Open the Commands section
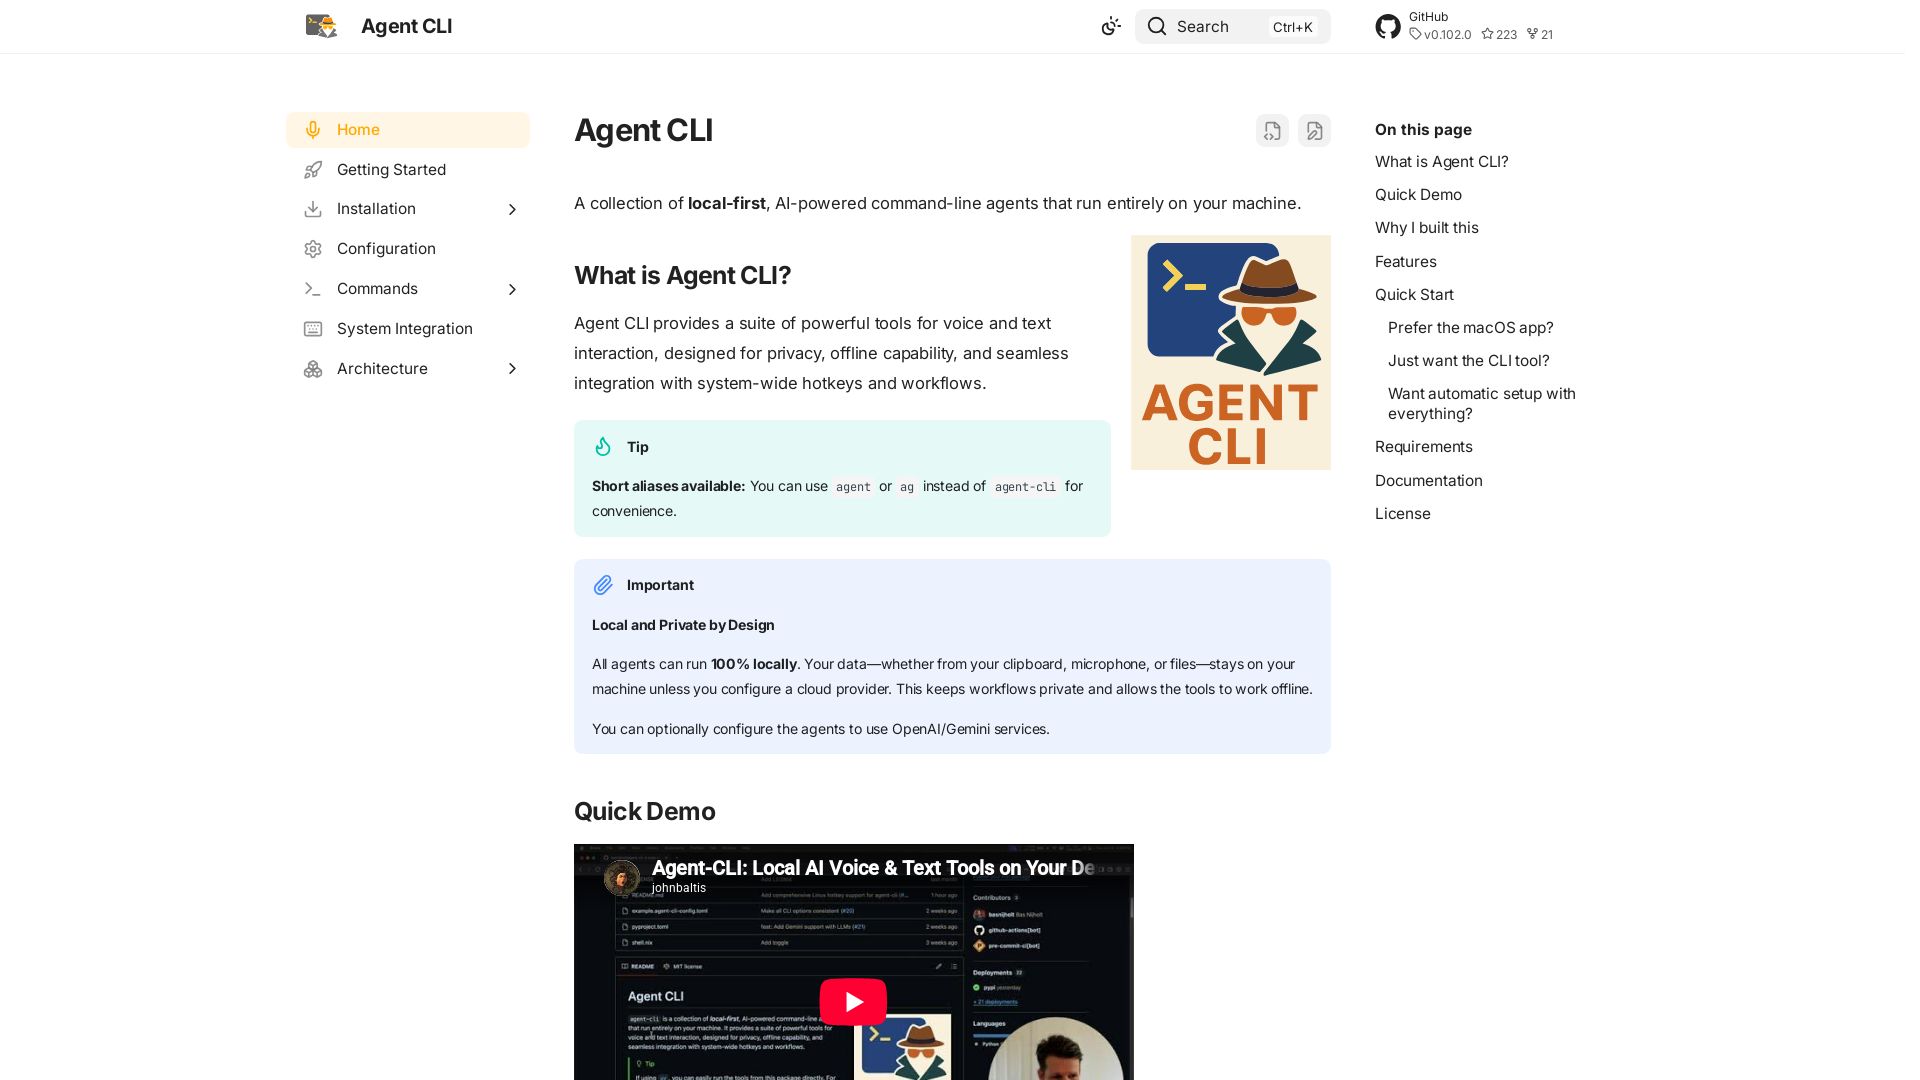This screenshot has width=1920, height=1080. click(408, 289)
